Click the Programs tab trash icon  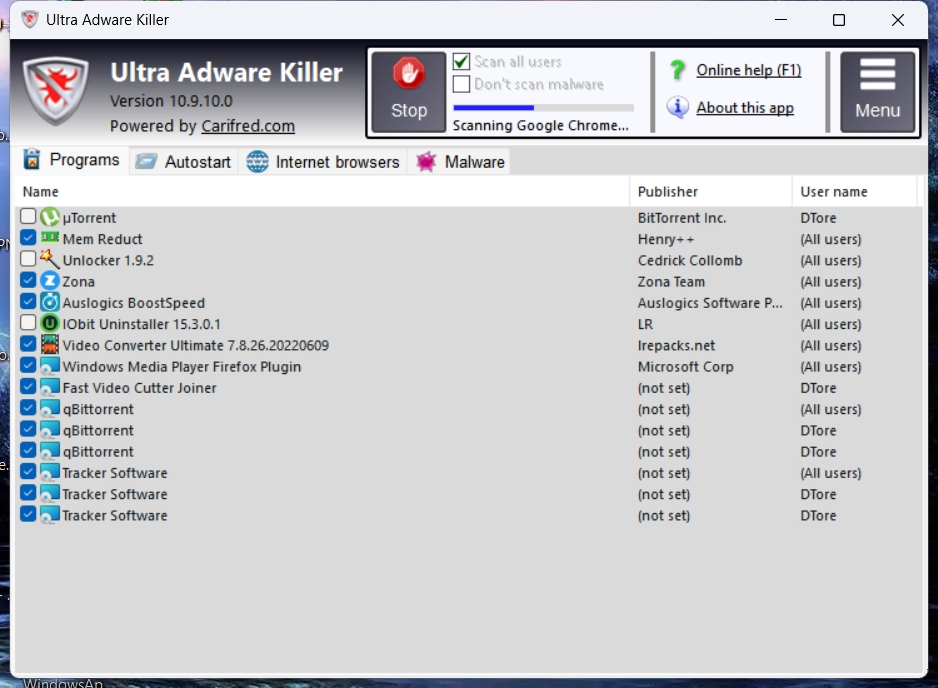pos(32,160)
